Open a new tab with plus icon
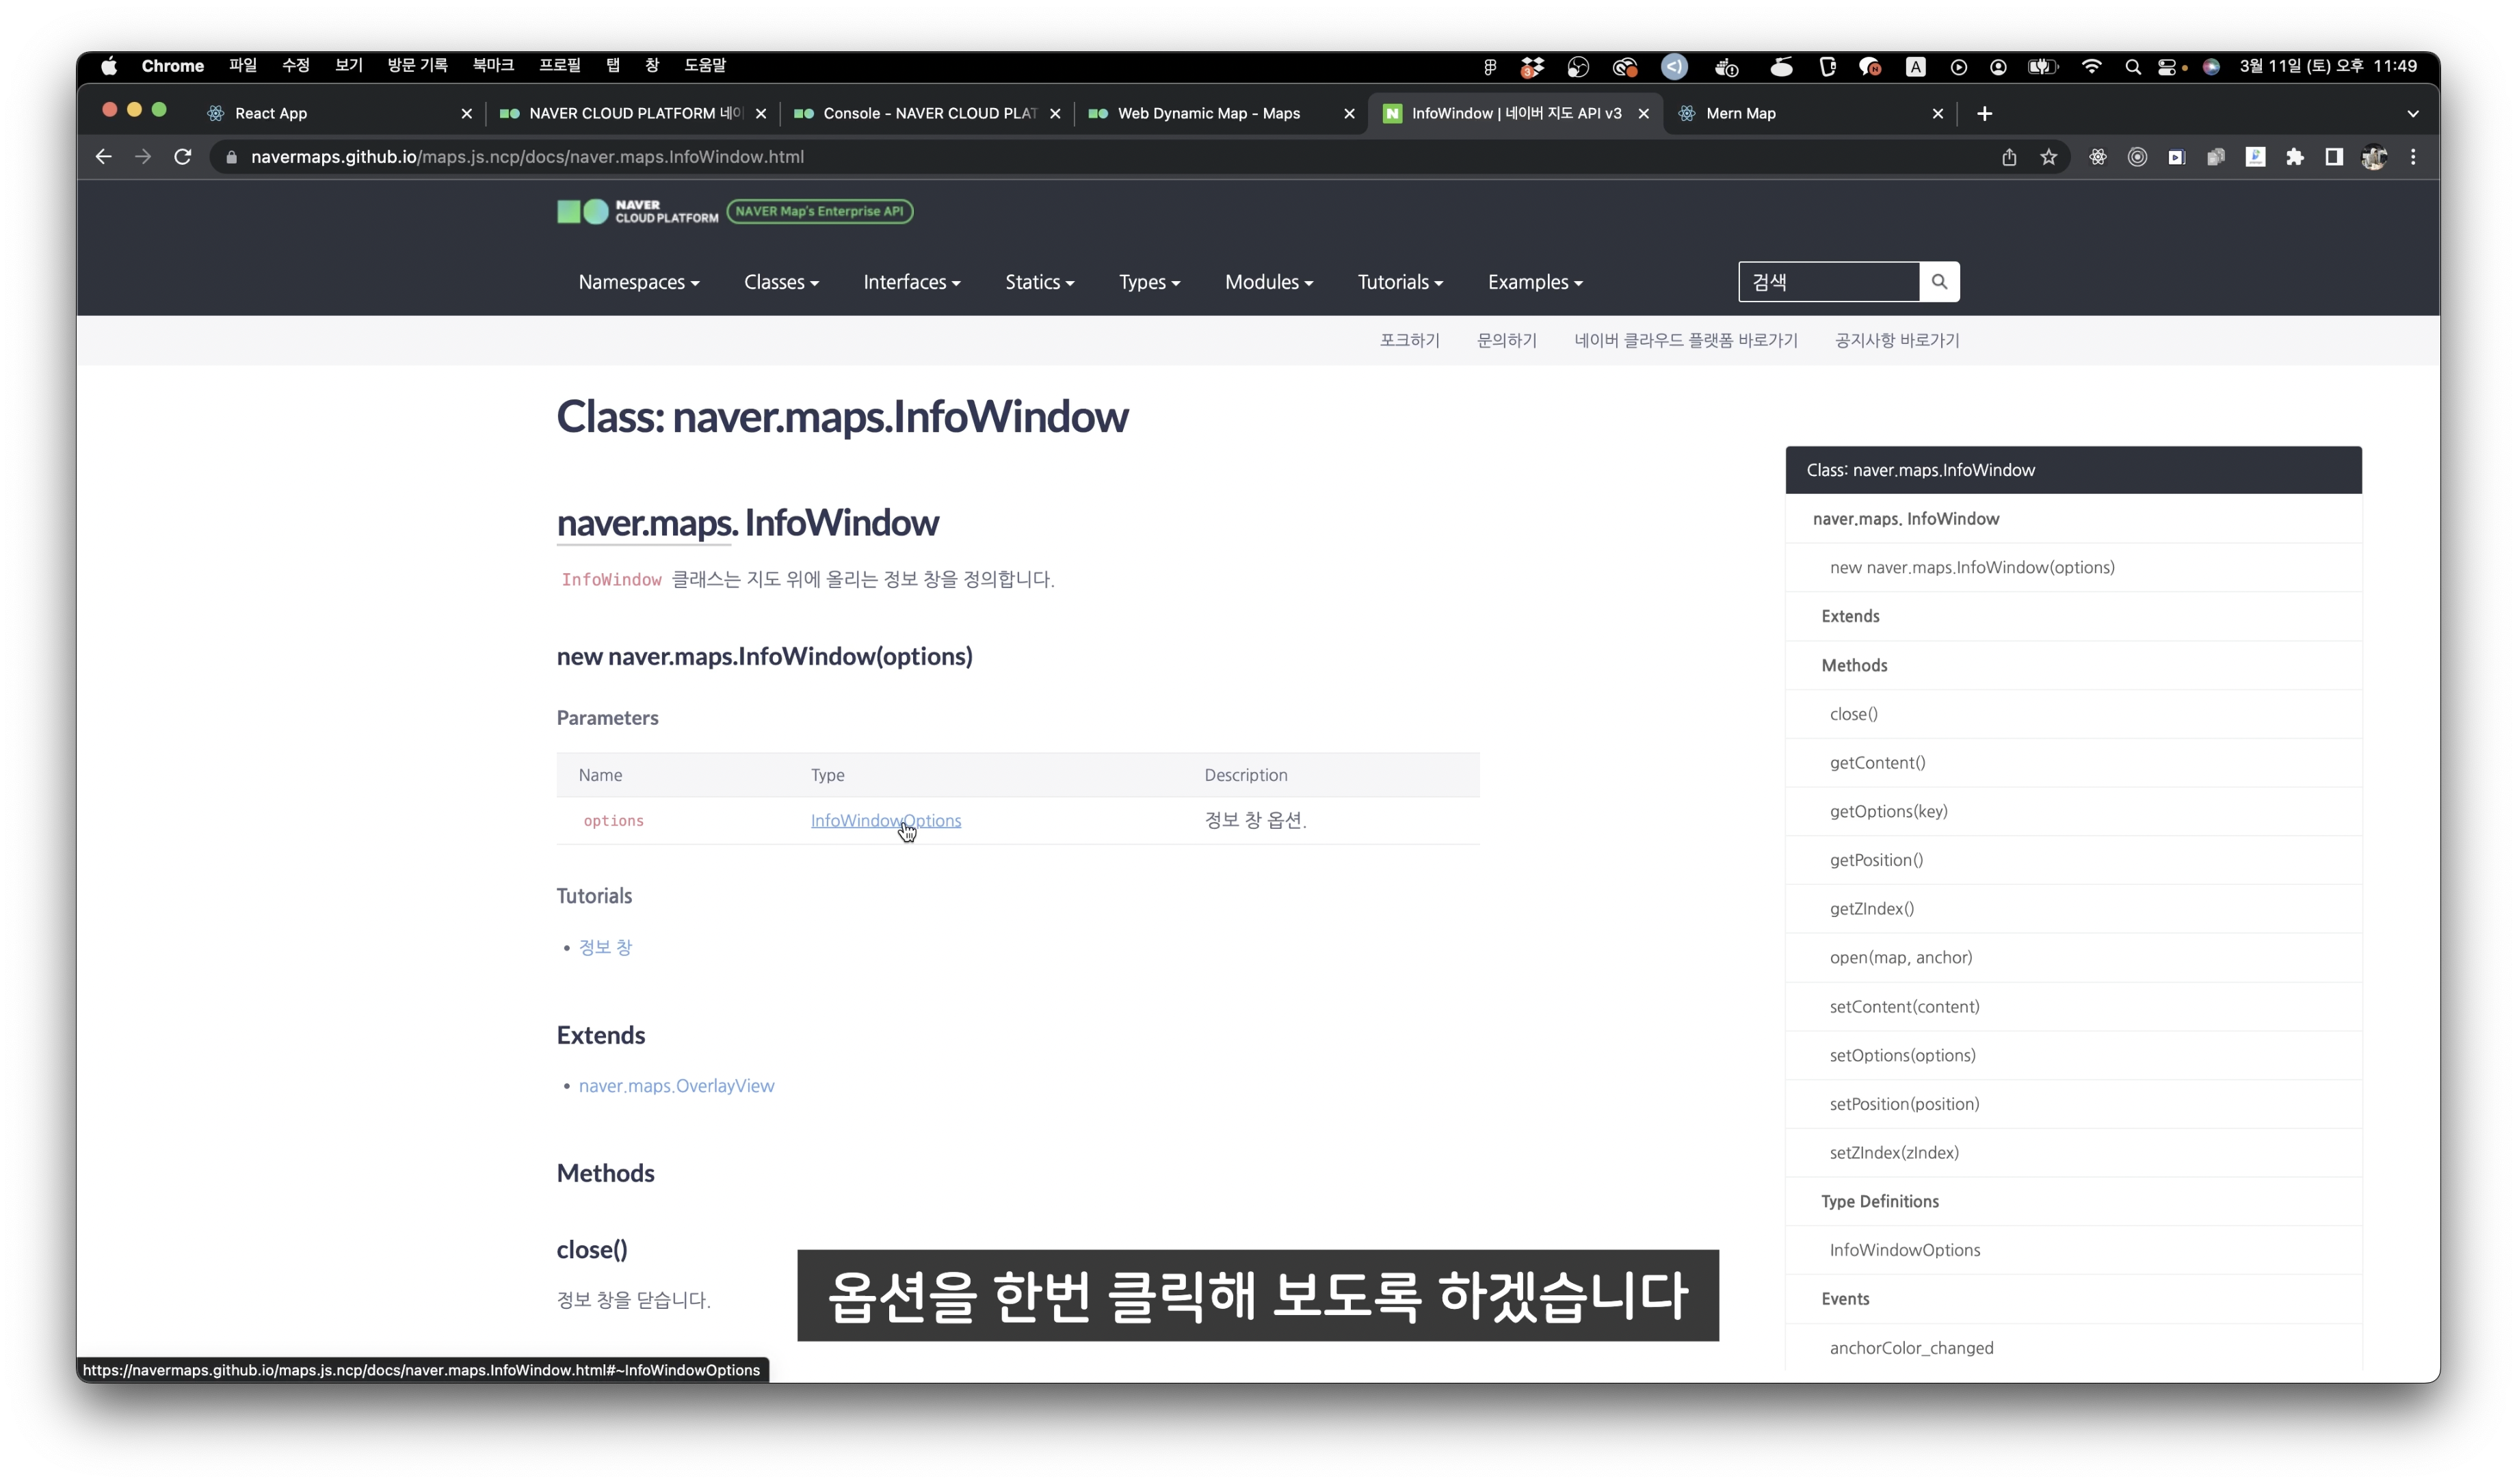The width and height of the screenshot is (2517, 1484). tap(1985, 113)
